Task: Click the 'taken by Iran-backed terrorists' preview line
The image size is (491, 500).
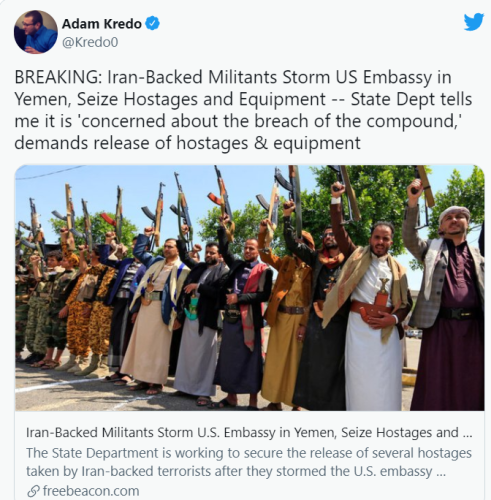Action: (236, 471)
